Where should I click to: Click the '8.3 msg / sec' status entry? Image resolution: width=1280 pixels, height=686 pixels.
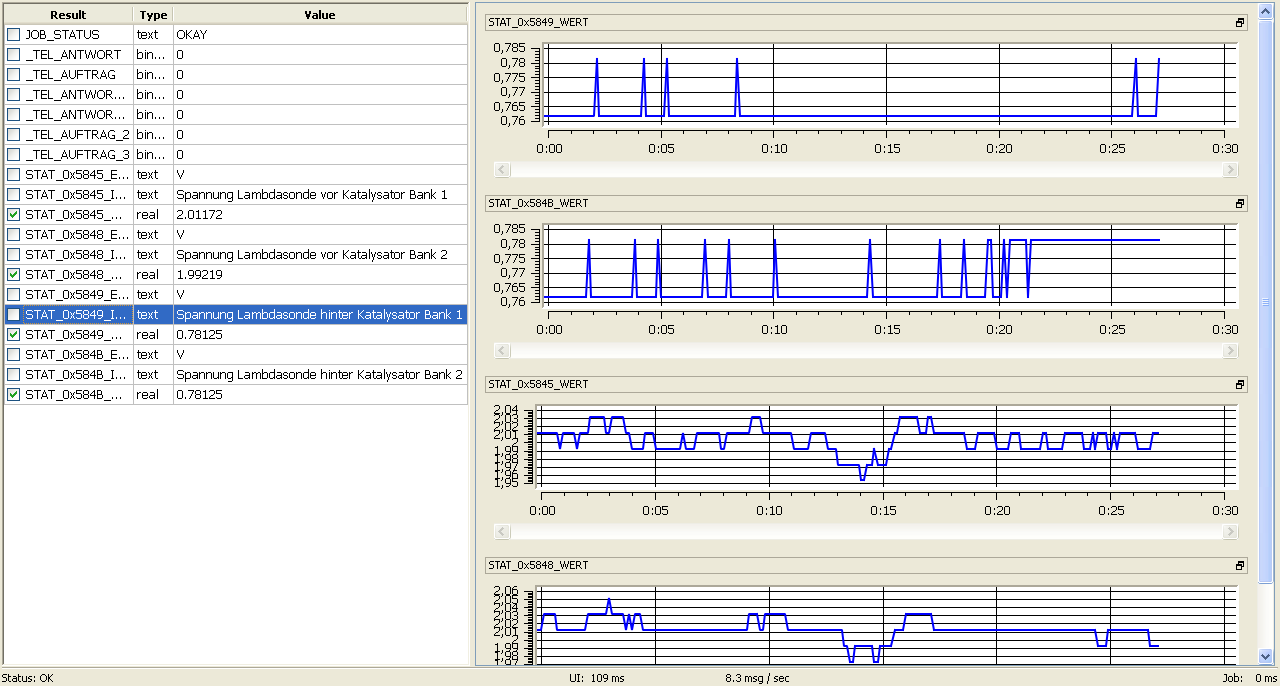(x=757, y=678)
